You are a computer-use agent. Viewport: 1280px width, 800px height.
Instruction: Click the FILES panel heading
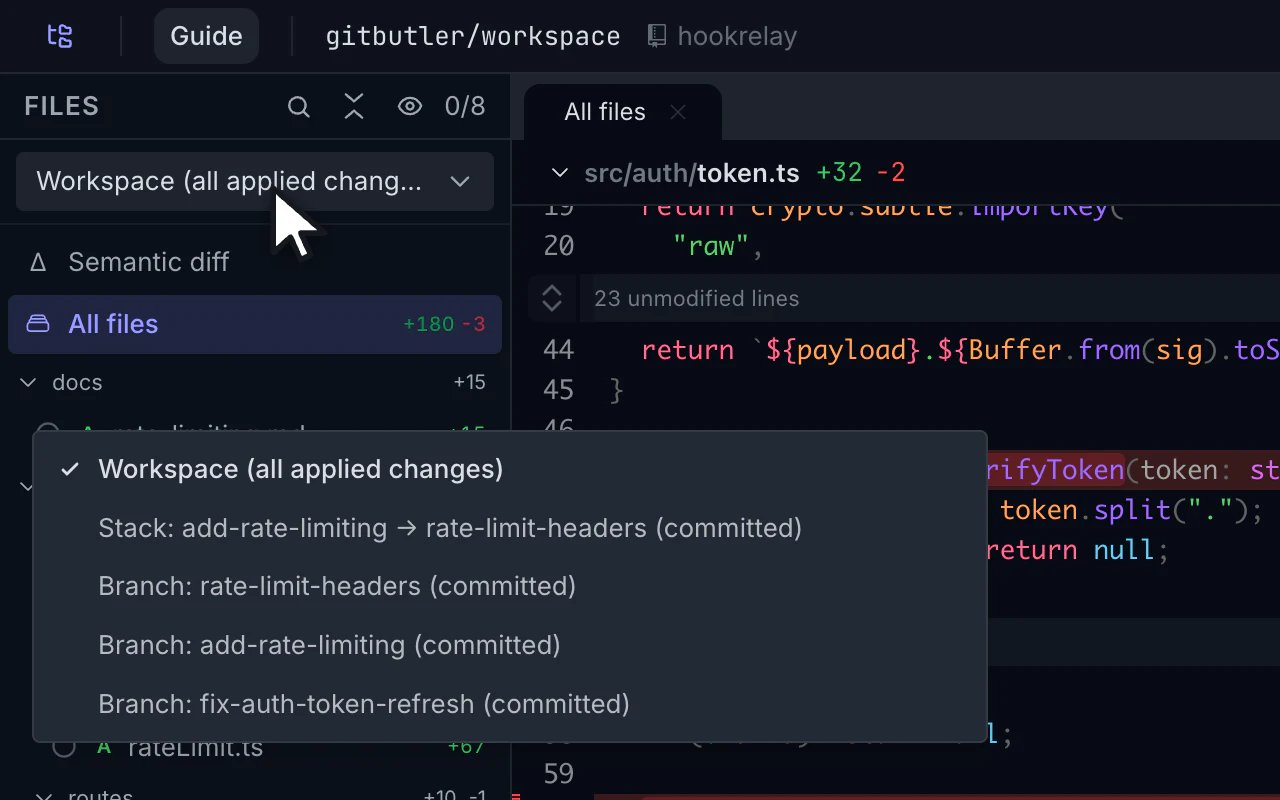pos(62,106)
